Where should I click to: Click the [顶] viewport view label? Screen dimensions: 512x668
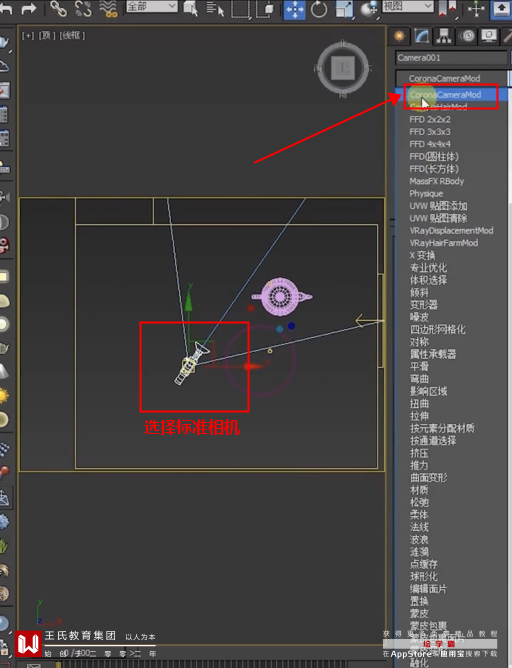click(x=46, y=36)
